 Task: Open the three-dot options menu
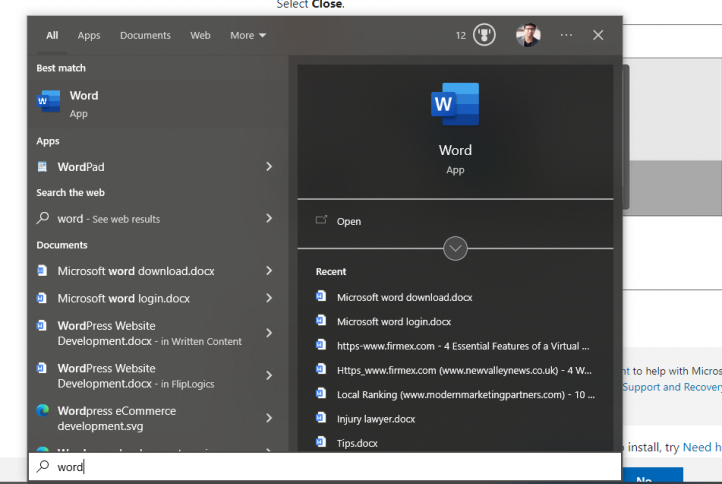pyautogui.click(x=567, y=35)
